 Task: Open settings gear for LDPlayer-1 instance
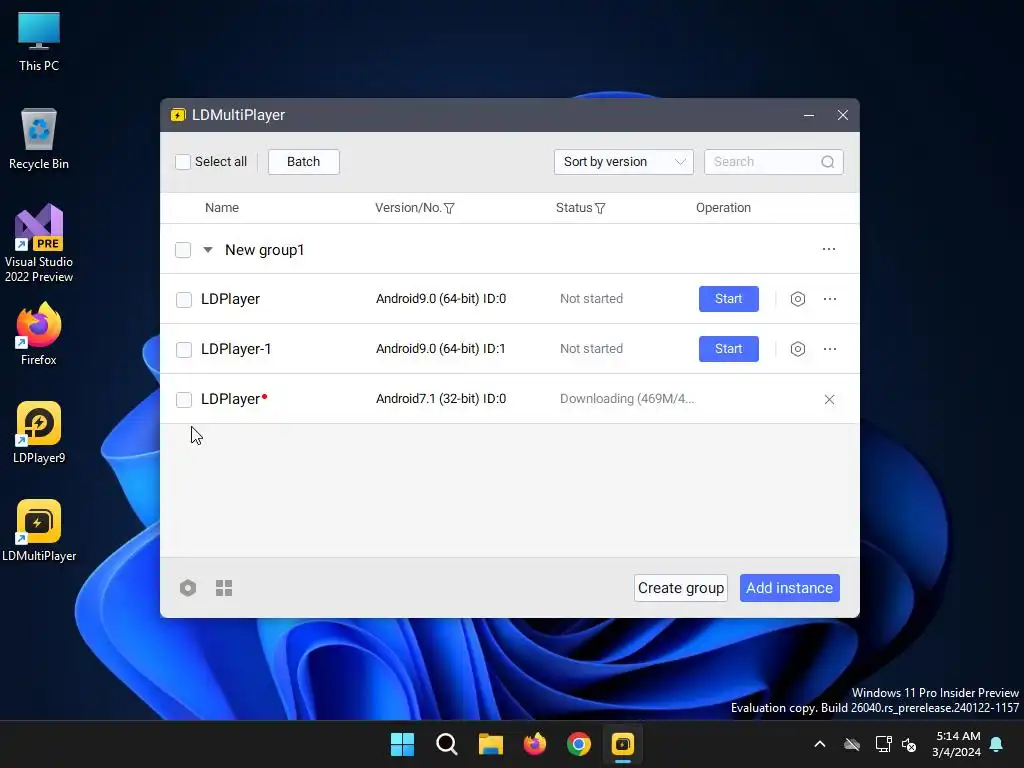(797, 349)
